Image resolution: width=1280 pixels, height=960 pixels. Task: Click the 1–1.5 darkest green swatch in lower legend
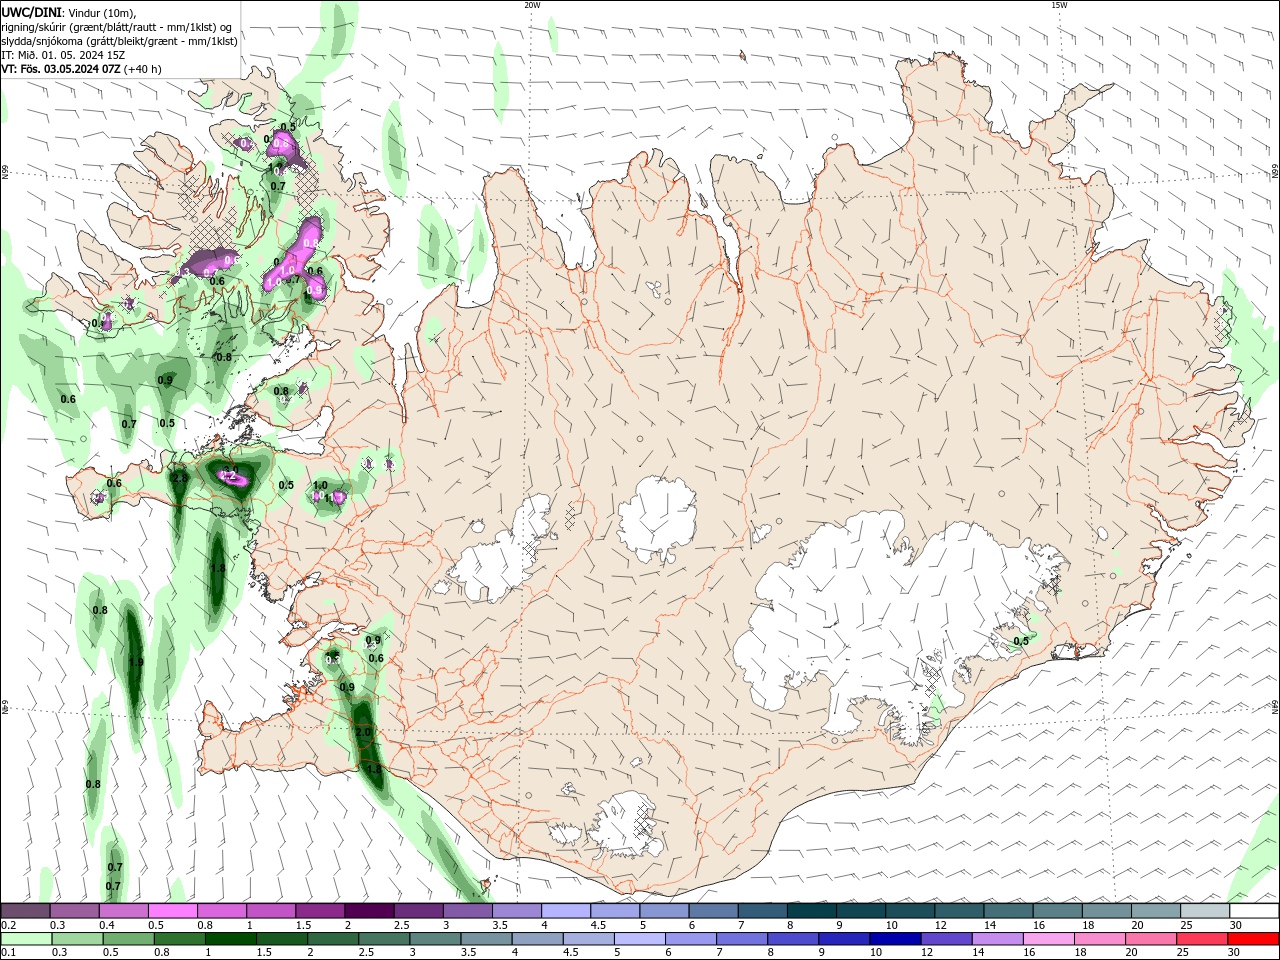tap(230, 939)
